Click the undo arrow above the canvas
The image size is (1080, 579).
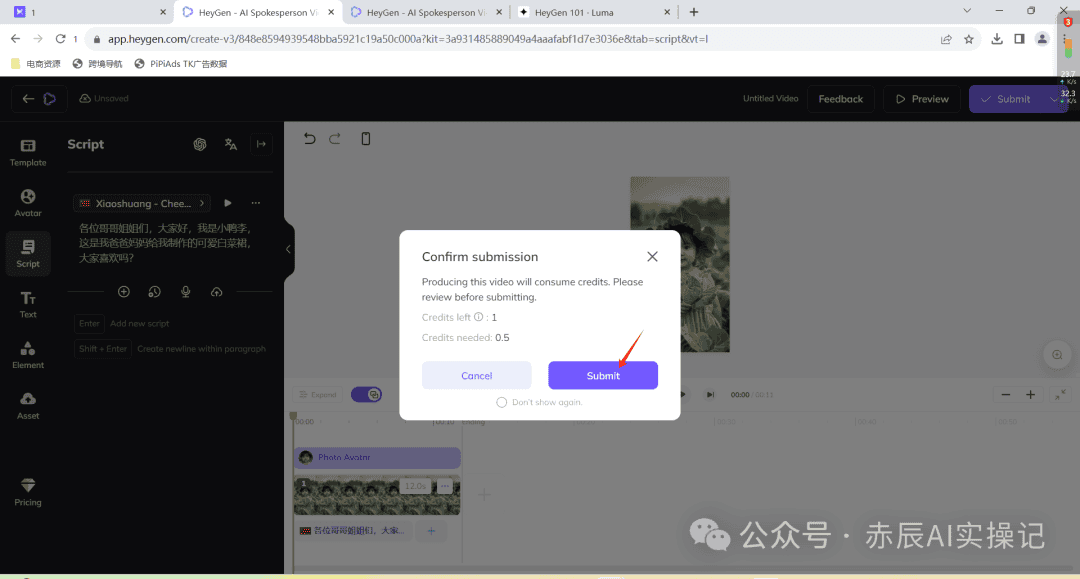(309, 138)
